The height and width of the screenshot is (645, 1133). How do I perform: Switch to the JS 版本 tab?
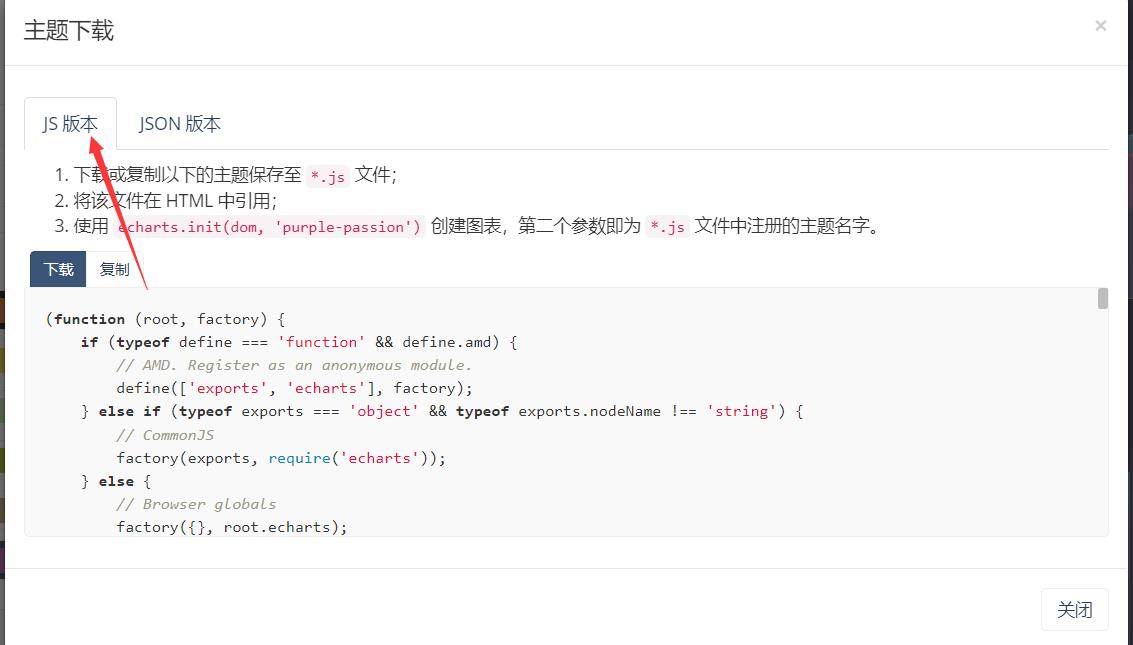pos(70,124)
